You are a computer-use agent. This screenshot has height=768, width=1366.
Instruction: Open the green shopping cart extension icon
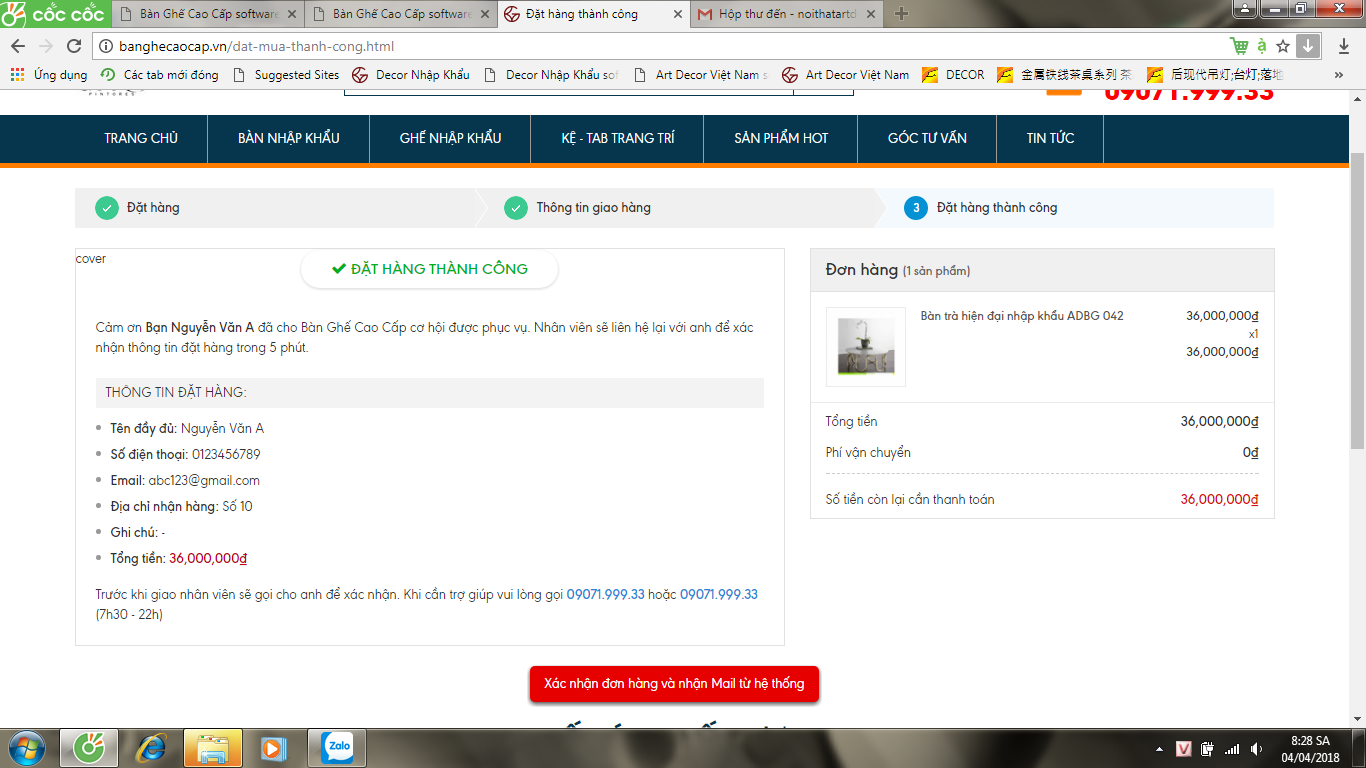(1240, 46)
